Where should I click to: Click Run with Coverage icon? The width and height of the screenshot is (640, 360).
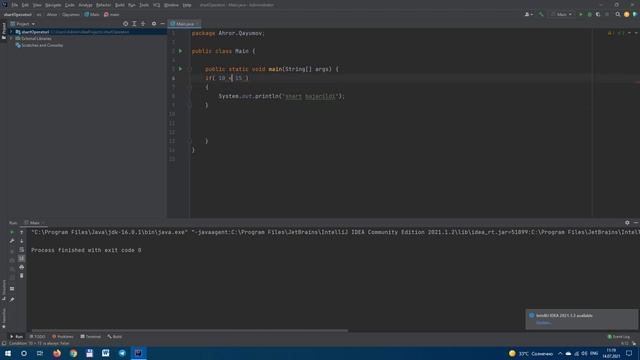[x=598, y=14]
